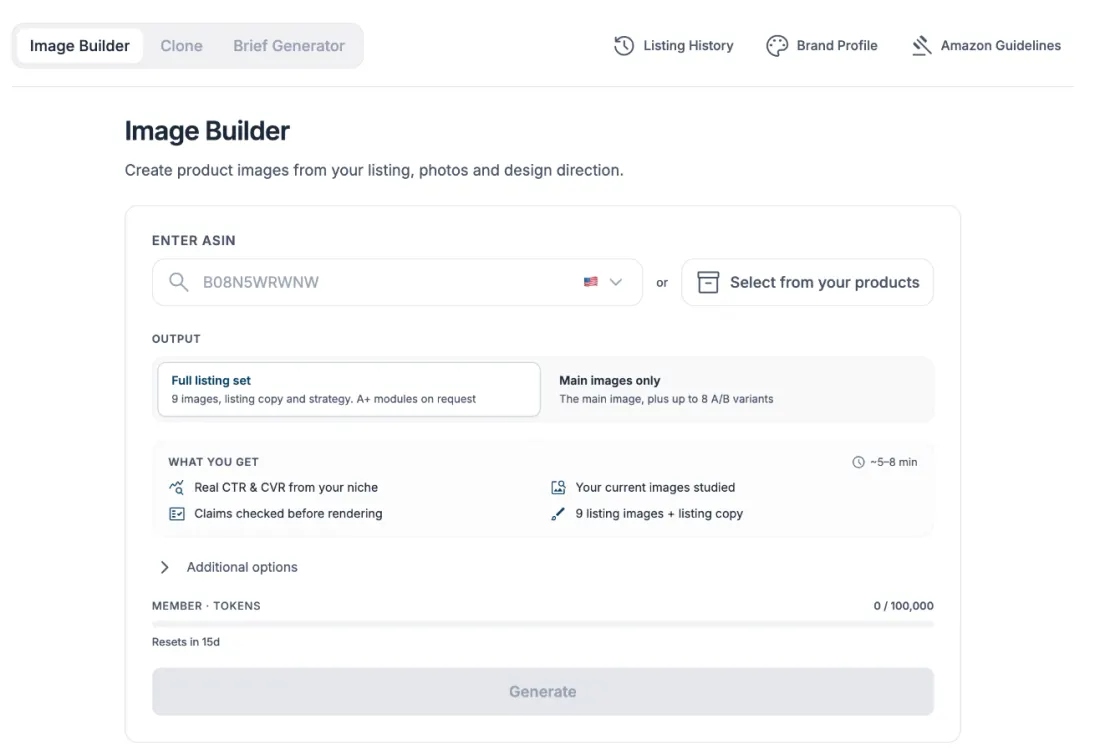
Task: Click the archive box icon for products
Action: 708,282
